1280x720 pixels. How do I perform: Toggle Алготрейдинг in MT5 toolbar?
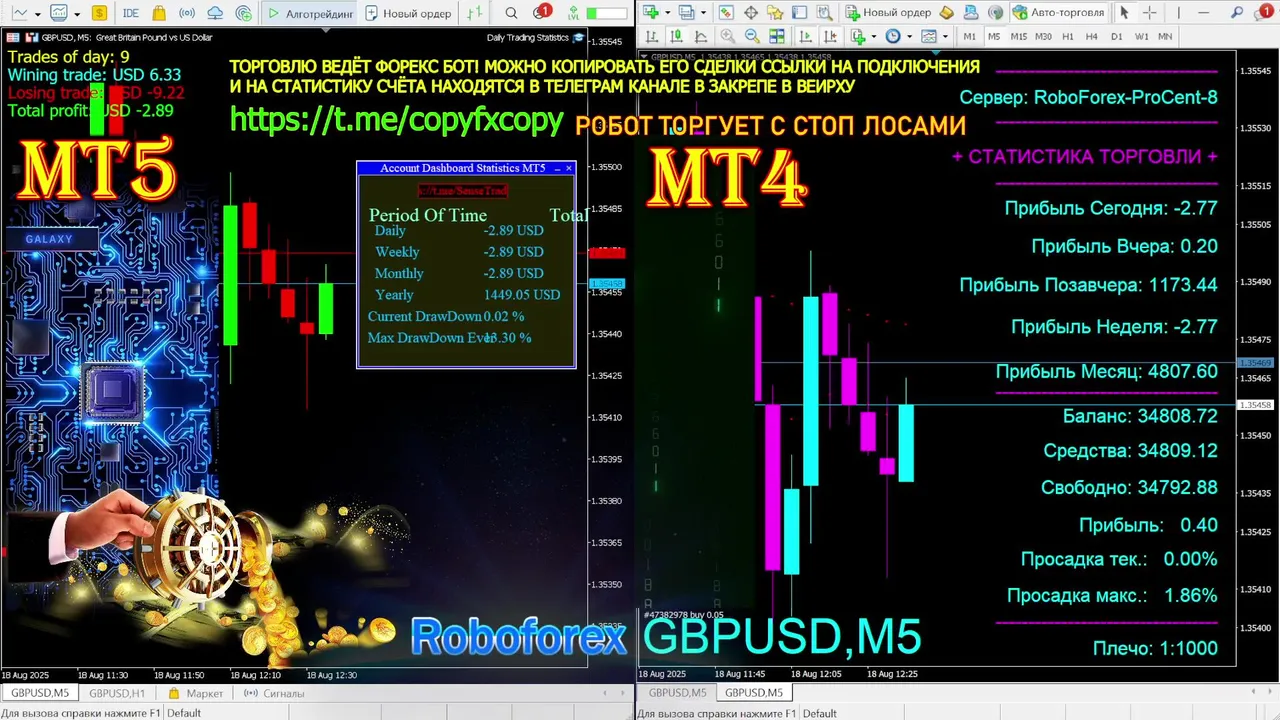(x=309, y=13)
